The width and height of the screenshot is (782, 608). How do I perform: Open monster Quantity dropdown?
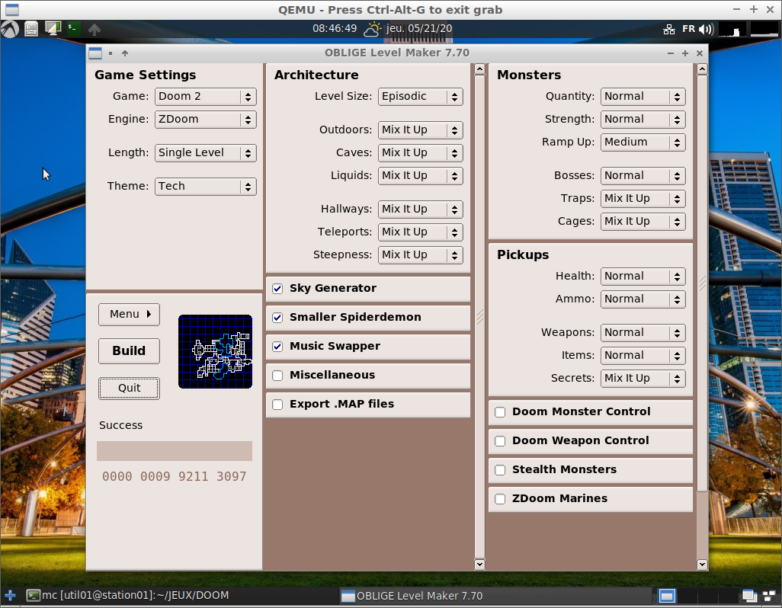(643, 97)
